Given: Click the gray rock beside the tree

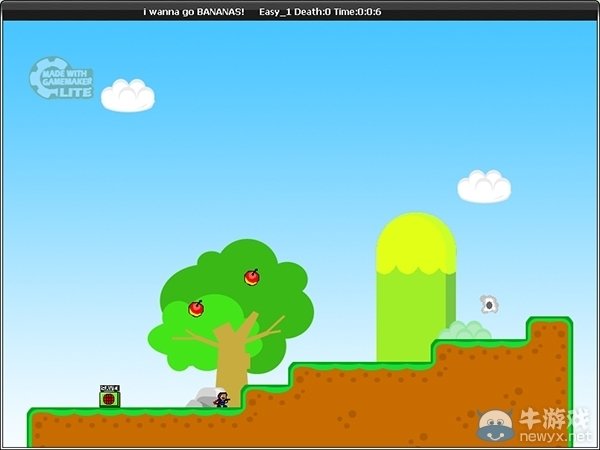Looking at the screenshot, I should 204,397.
